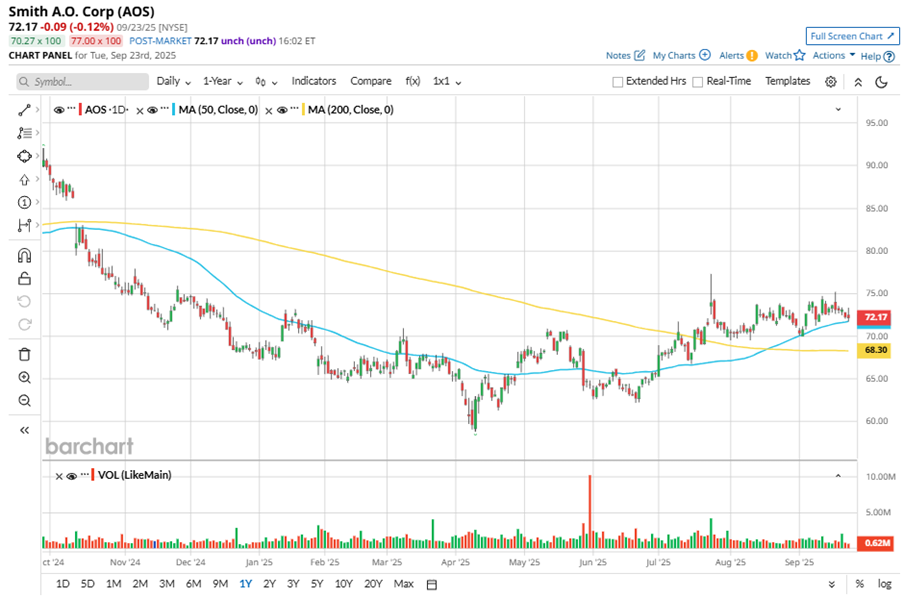The height and width of the screenshot is (598, 903).
Task: Open the Daily frequency dropdown
Action: pyautogui.click(x=173, y=81)
